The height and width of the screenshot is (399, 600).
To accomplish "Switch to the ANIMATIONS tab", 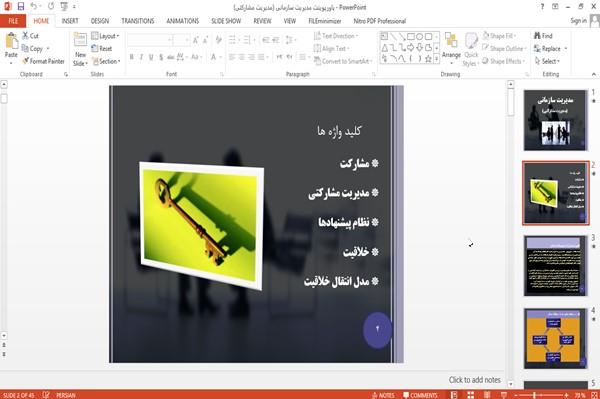I will point(183,21).
